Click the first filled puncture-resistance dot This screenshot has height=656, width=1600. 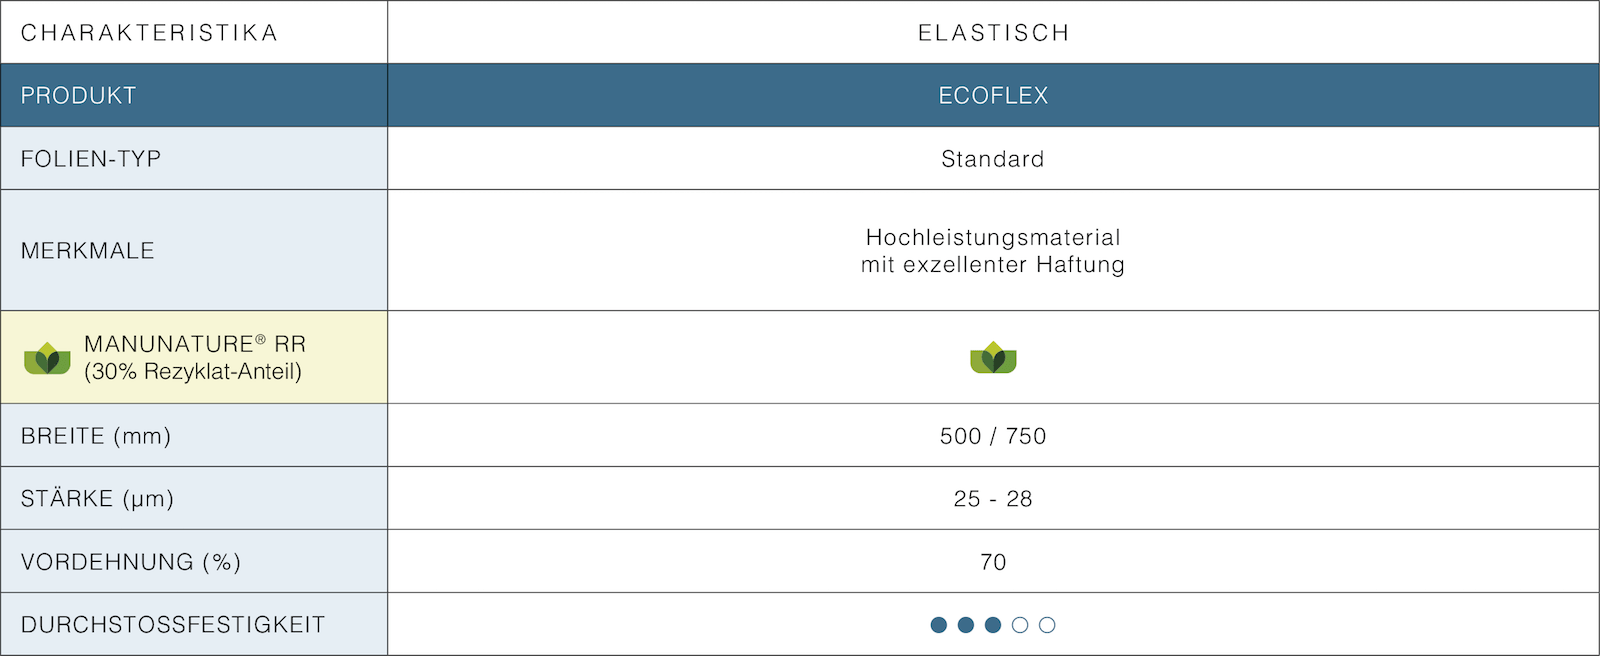938,625
